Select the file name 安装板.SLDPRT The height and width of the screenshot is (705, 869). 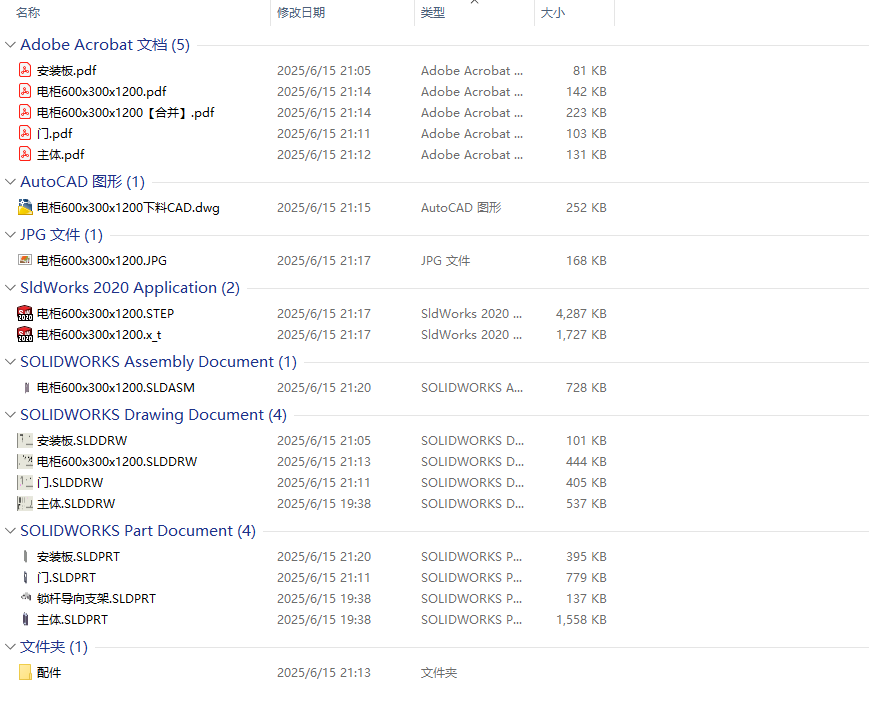coord(78,556)
